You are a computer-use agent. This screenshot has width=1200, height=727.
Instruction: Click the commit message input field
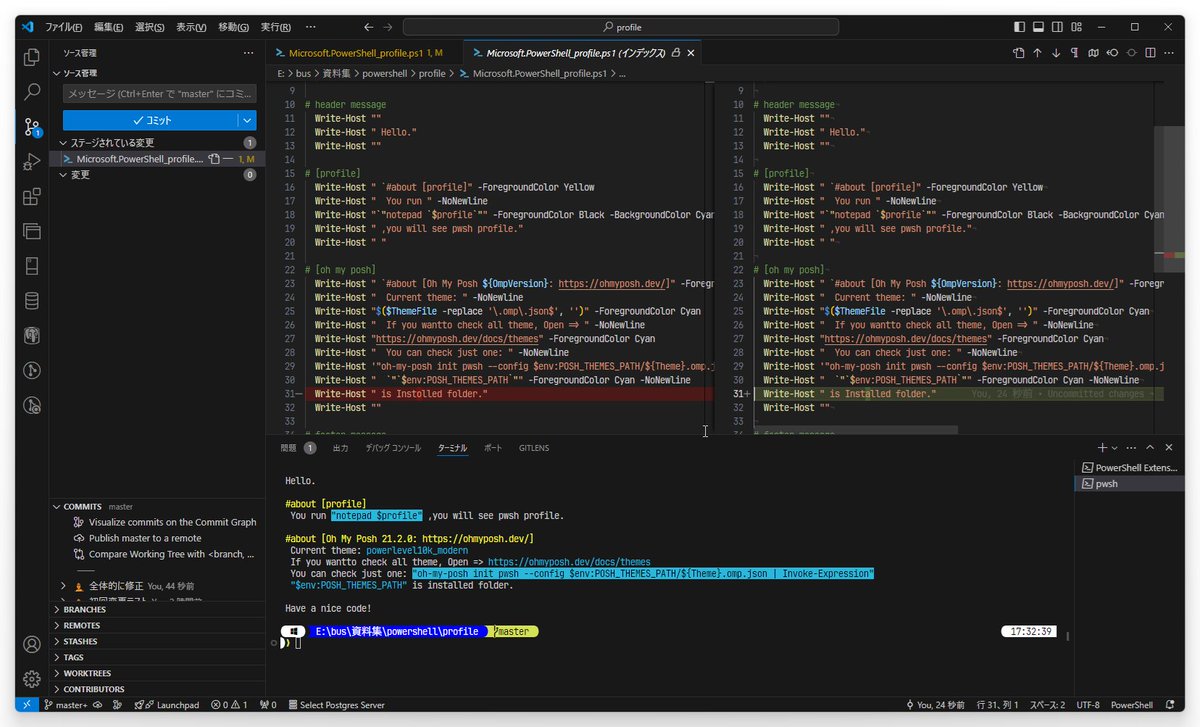(160, 94)
